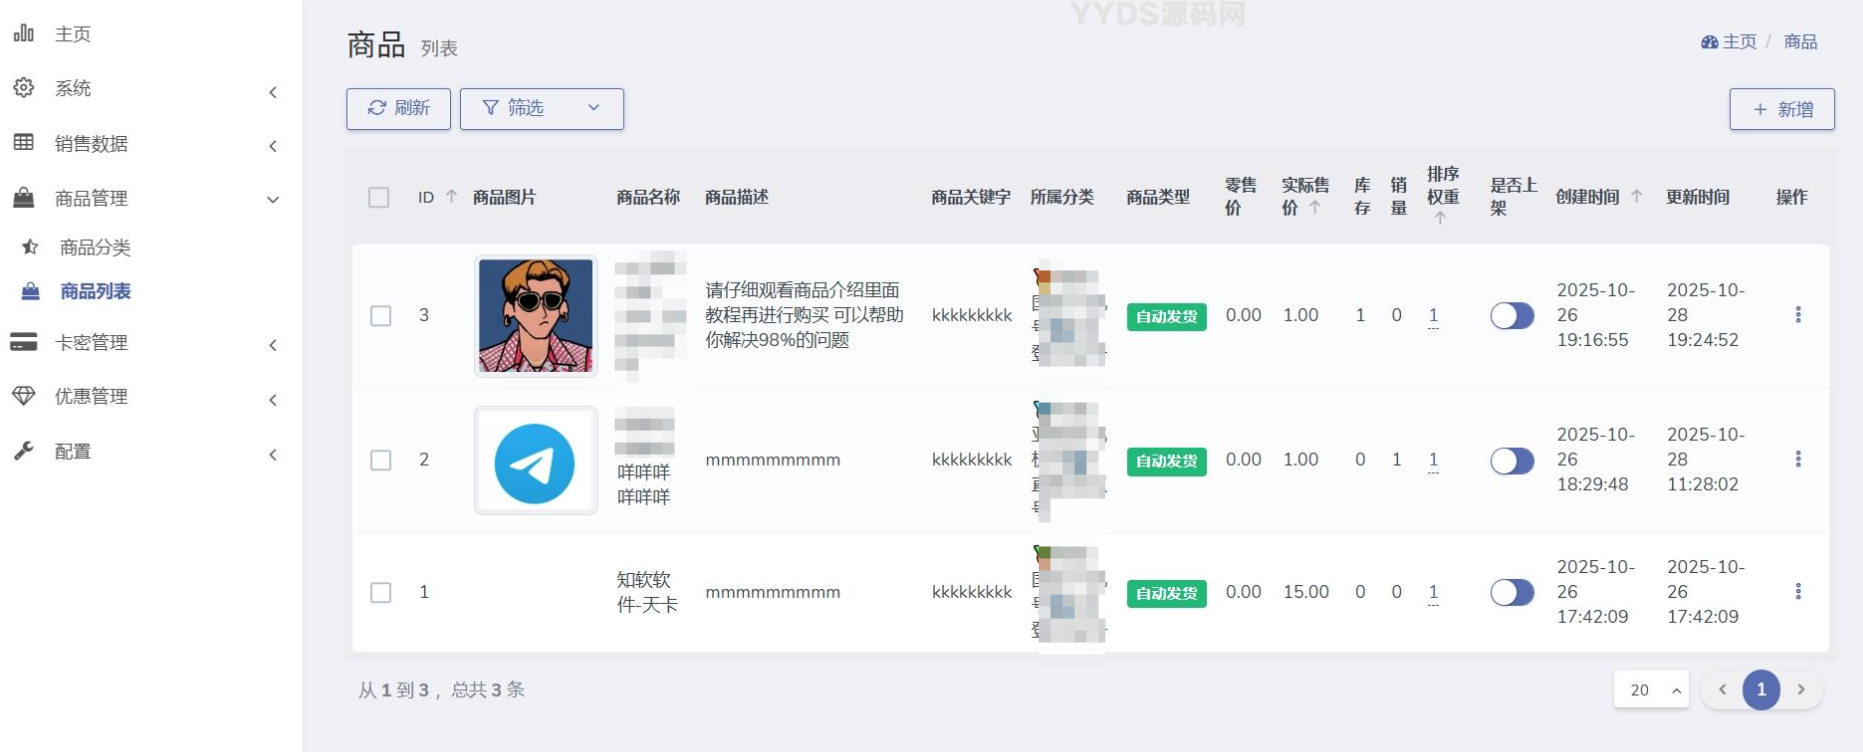Expand the 优惠管理 submenu chevron
Image resolution: width=1863 pixels, height=752 pixels.
click(x=273, y=400)
